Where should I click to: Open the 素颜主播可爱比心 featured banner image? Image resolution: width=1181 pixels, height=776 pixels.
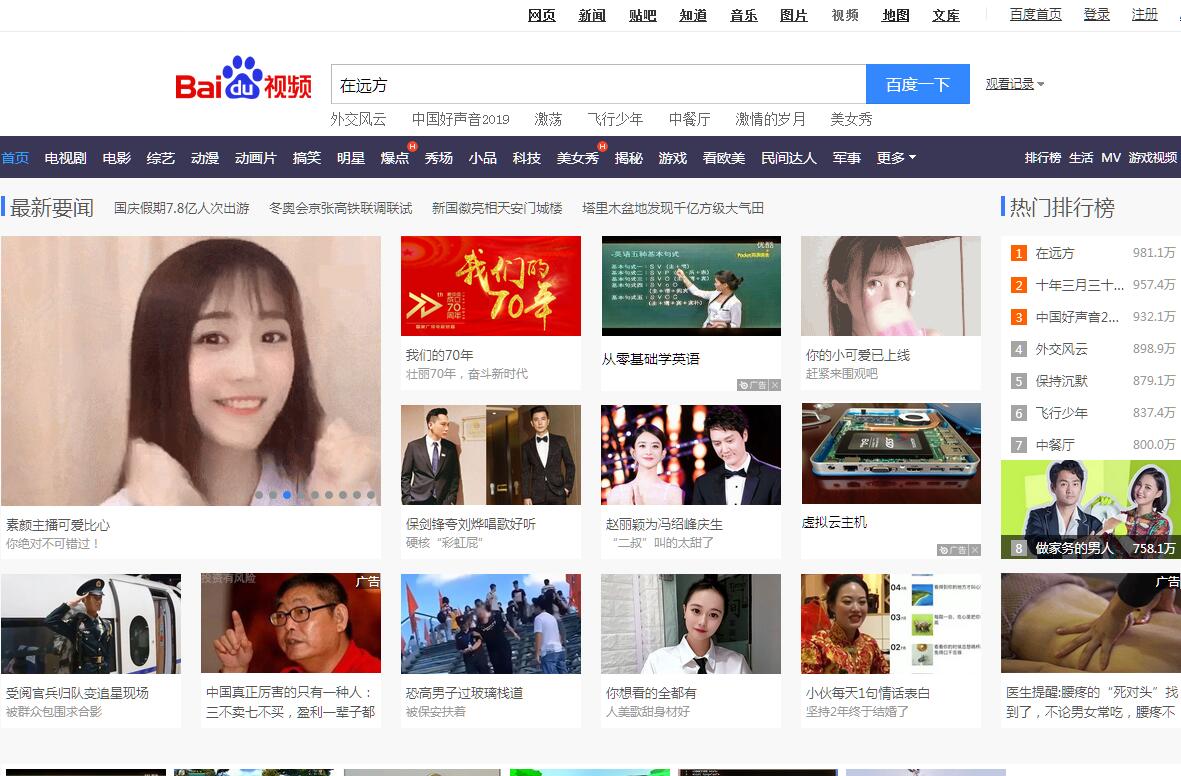[191, 371]
